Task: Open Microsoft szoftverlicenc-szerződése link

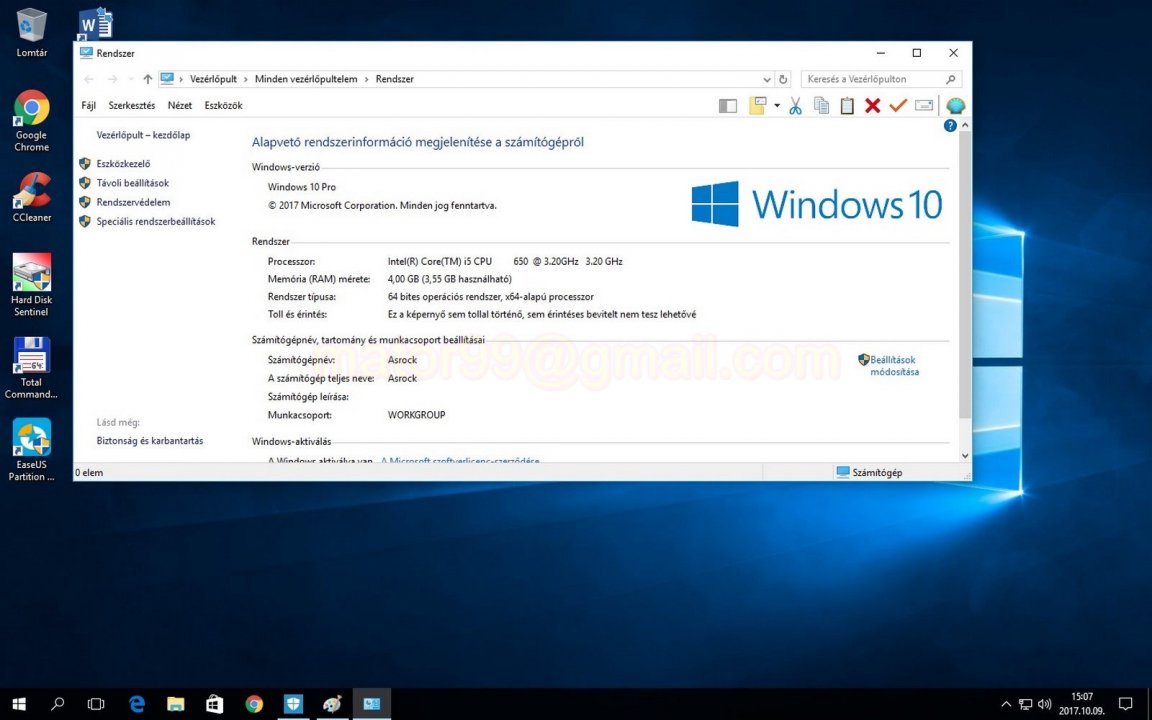Action: click(x=460, y=461)
